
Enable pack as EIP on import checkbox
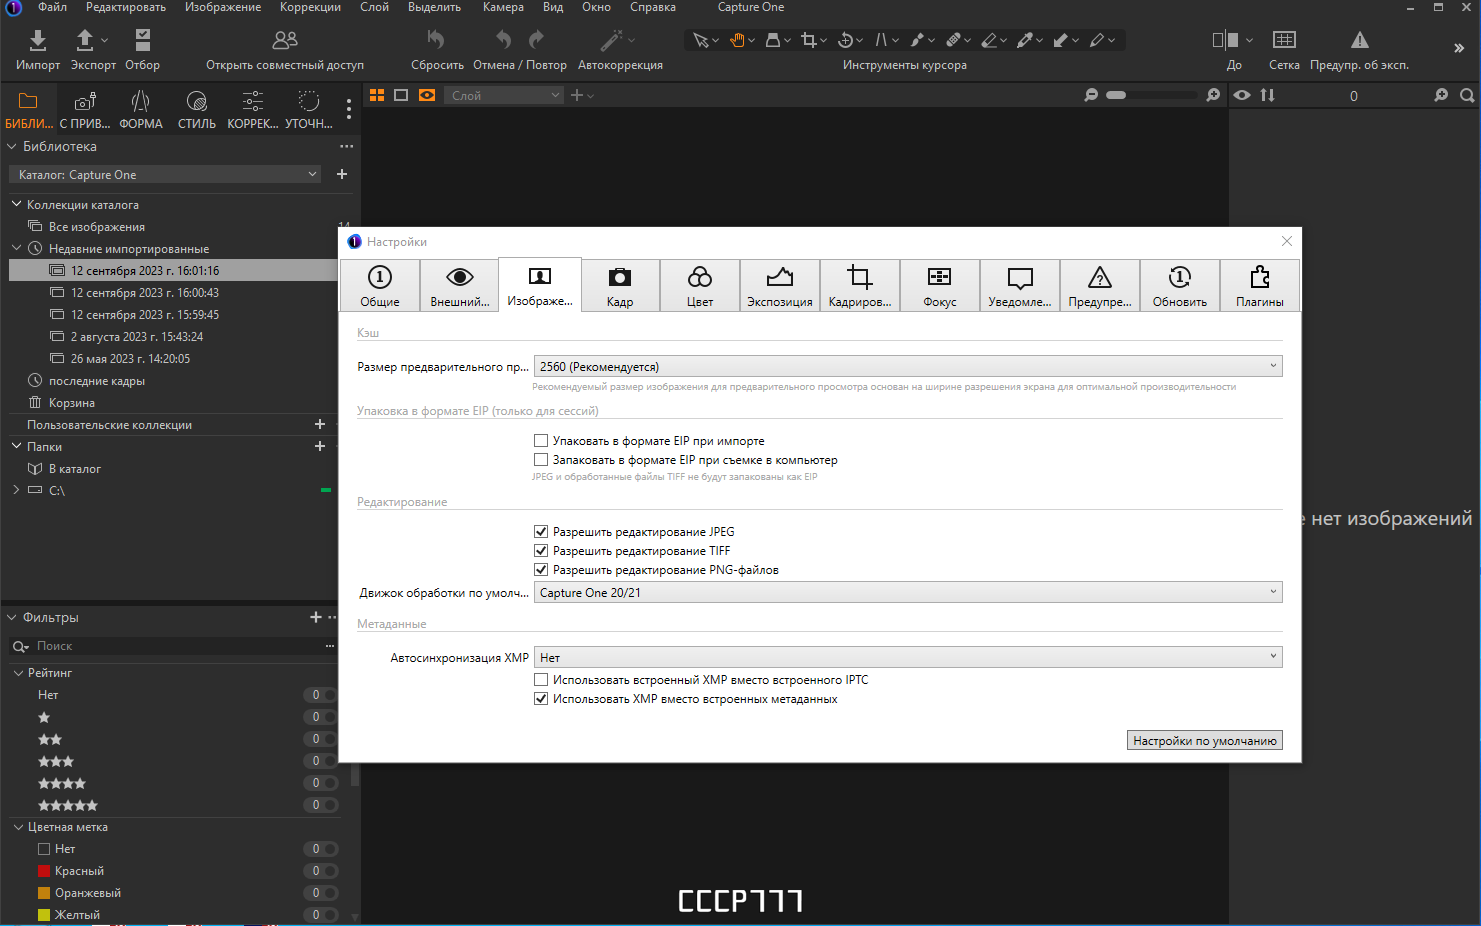click(x=541, y=441)
